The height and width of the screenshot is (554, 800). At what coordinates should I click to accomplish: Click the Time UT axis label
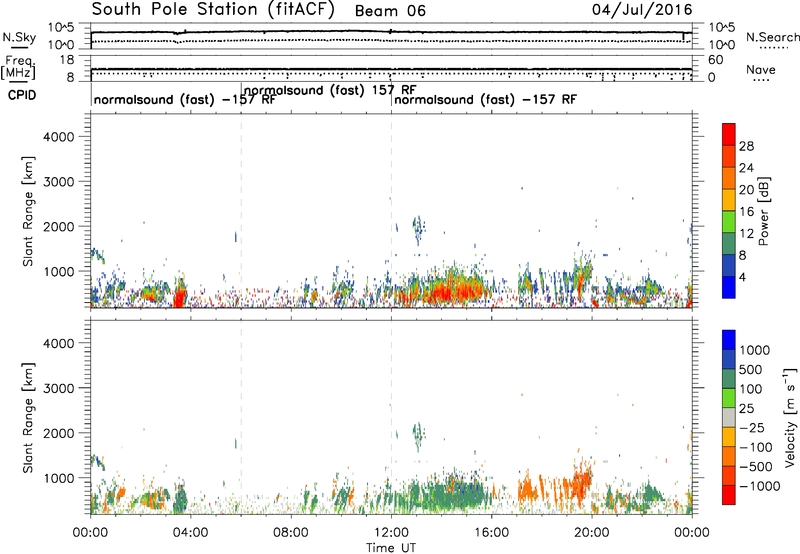pos(391,547)
